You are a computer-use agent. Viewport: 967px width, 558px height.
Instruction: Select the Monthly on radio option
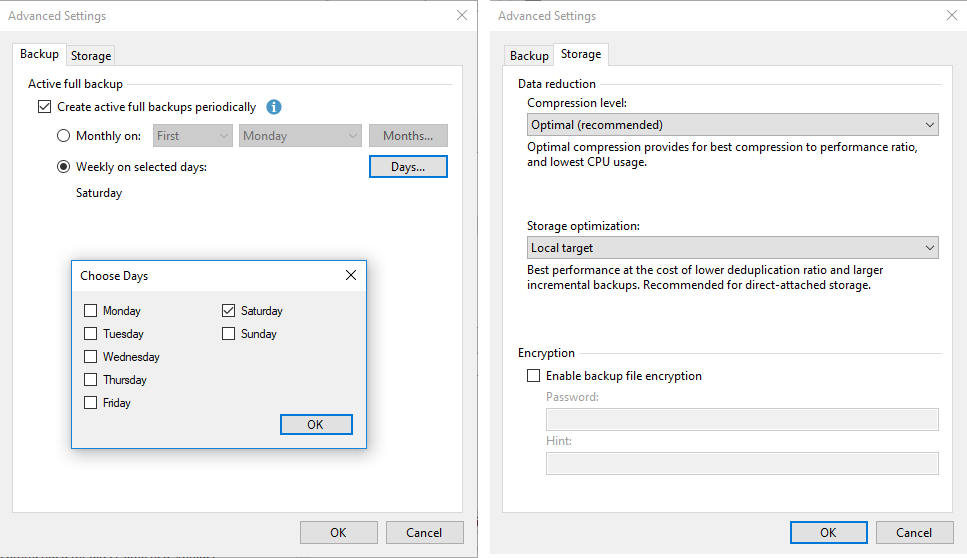pos(64,136)
